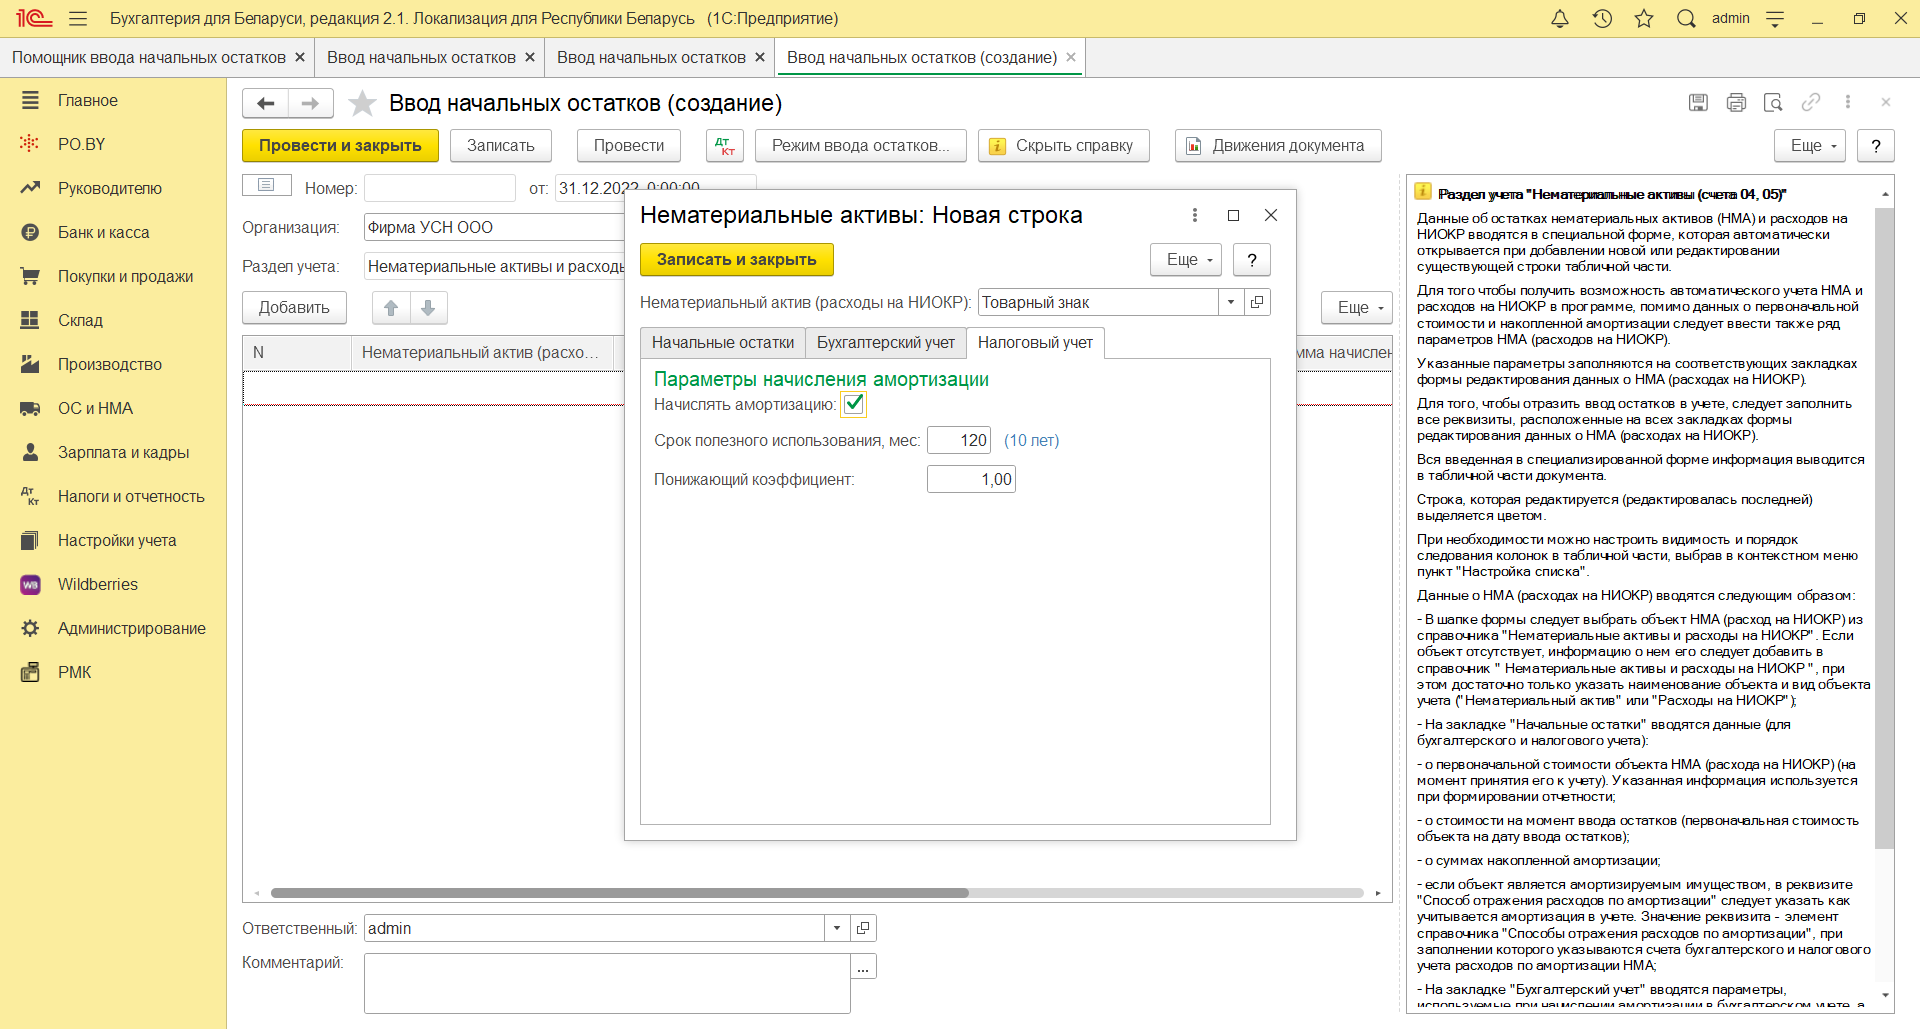The image size is (1920, 1029).
Task: Click the print document icon
Action: click(1736, 102)
